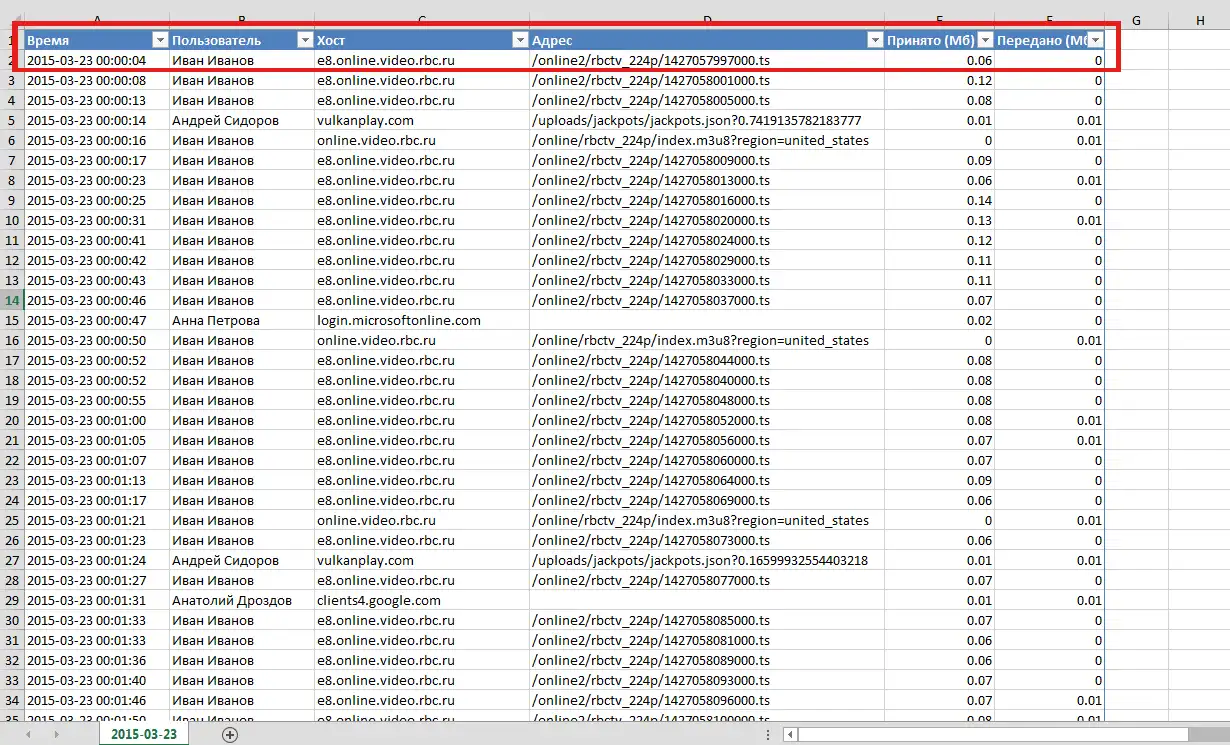
Task: Select Анна Петрова user cell
Action: [x=241, y=320]
